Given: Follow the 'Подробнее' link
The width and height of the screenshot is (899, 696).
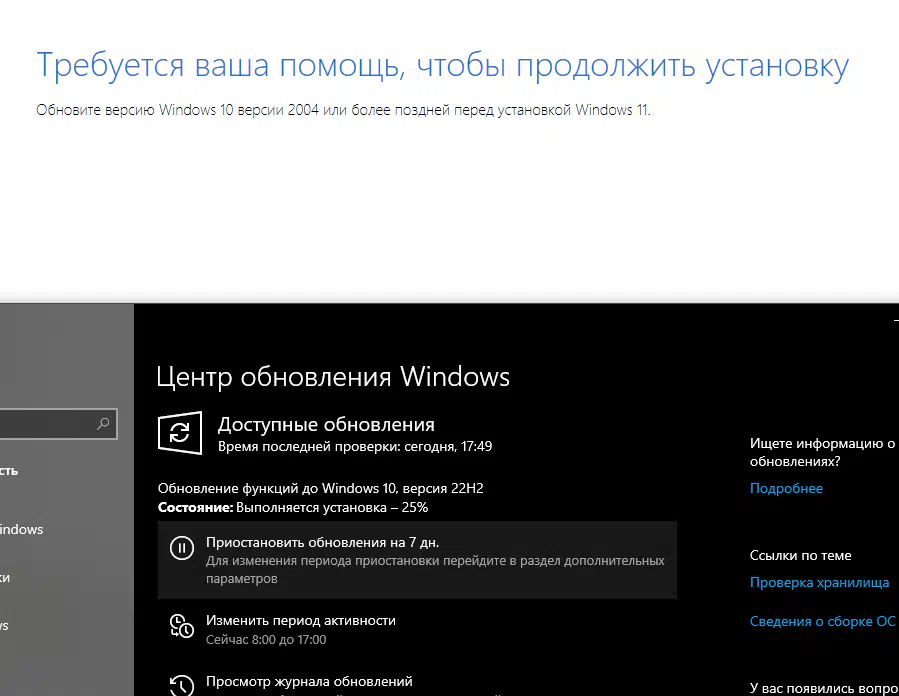Looking at the screenshot, I should [x=786, y=488].
